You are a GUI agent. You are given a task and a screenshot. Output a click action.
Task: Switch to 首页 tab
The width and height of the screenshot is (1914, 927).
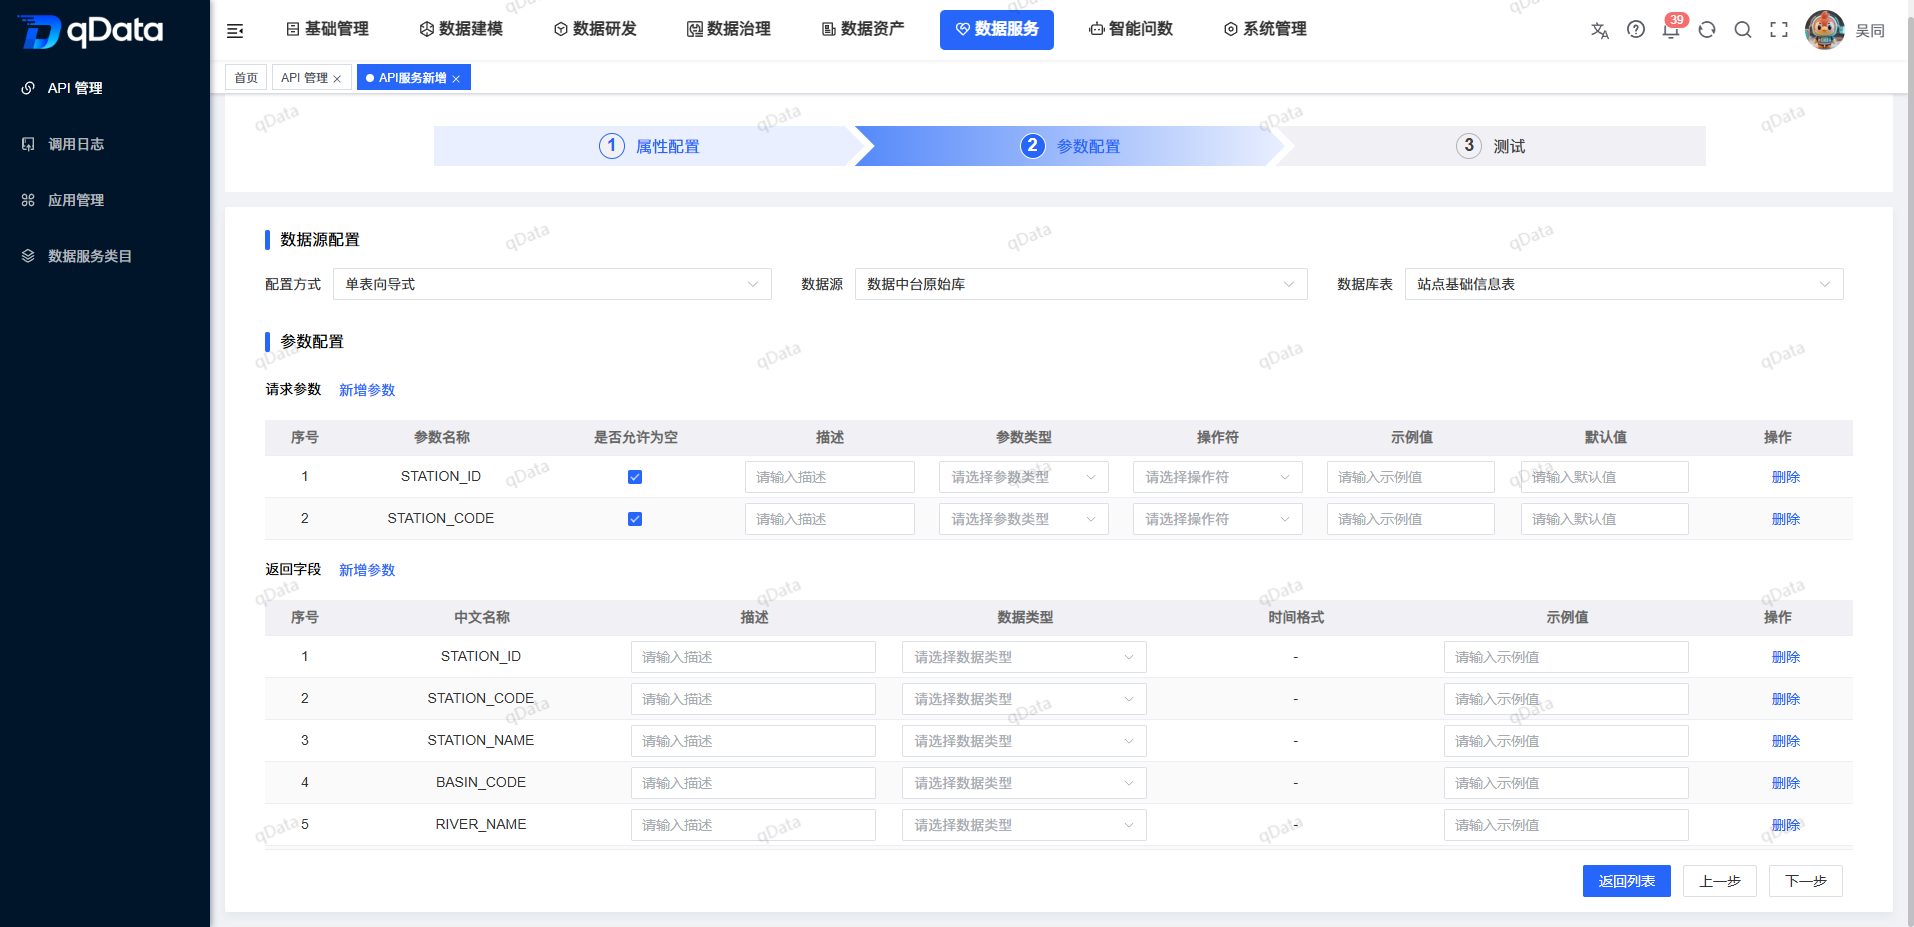coord(246,78)
